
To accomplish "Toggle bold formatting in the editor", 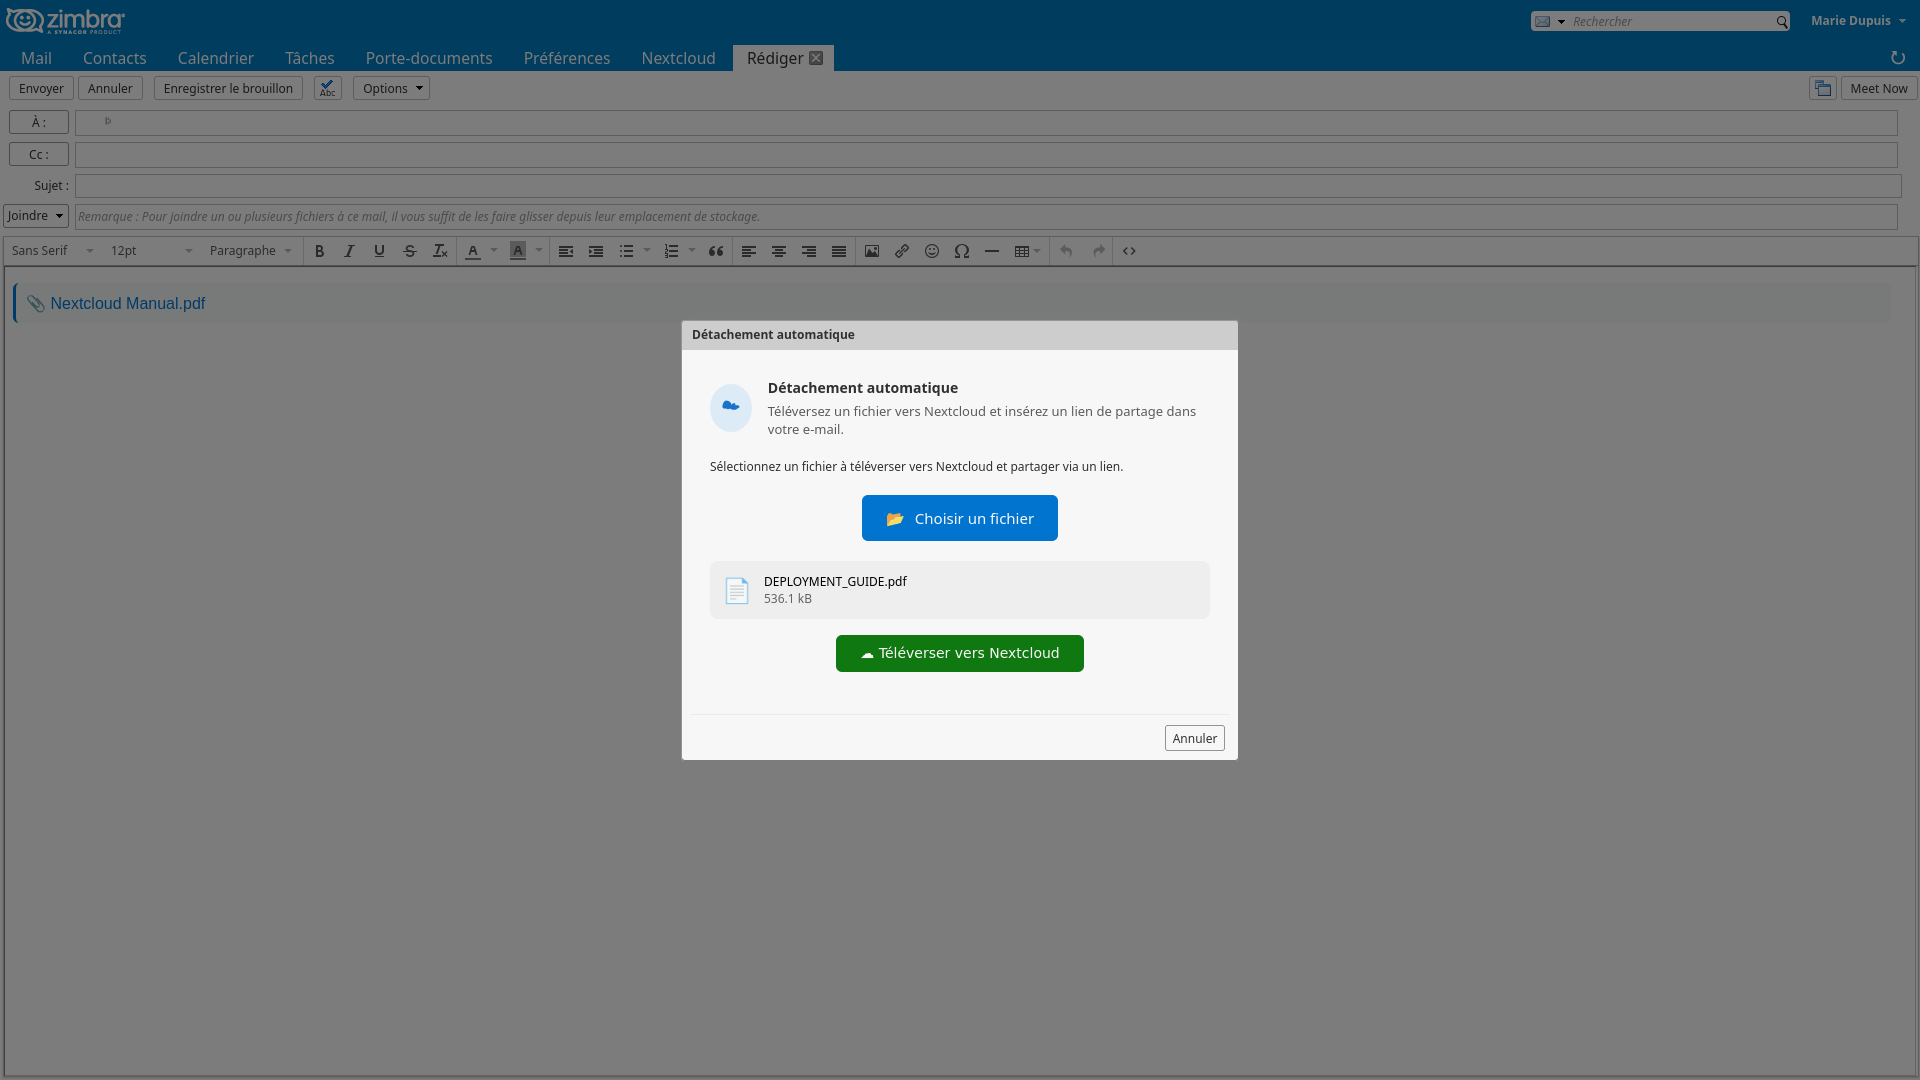I will (319, 251).
